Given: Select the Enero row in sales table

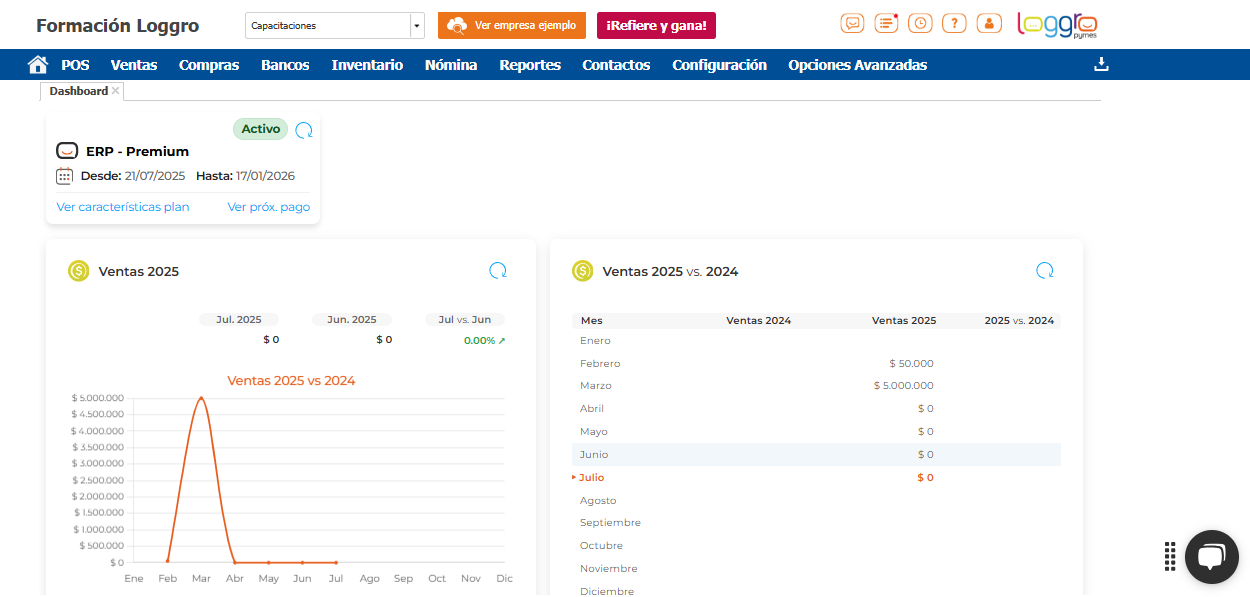Looking at the screenshot, I should click(x=816, y=341).
